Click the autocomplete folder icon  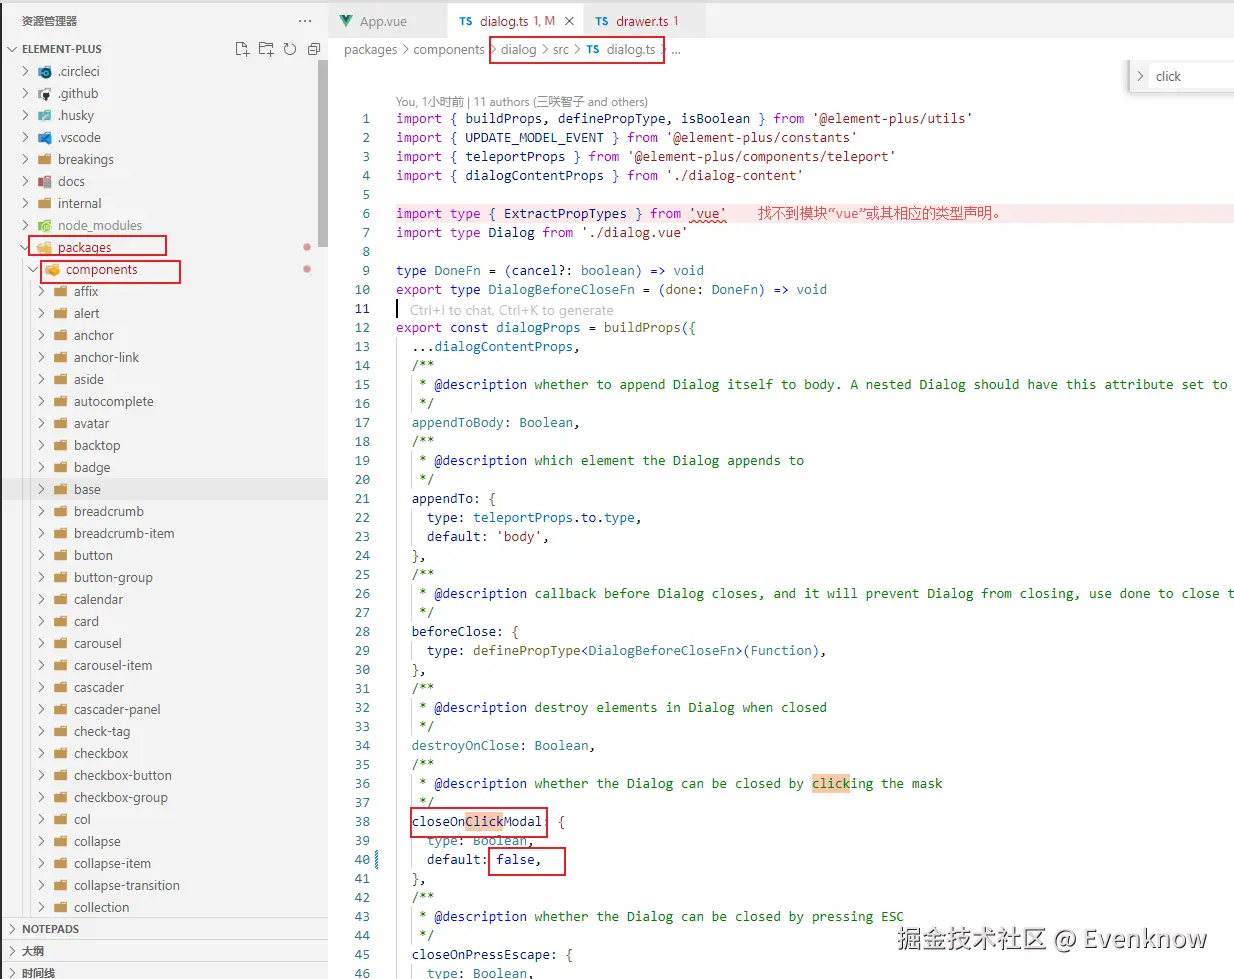[x=60, y=401]
